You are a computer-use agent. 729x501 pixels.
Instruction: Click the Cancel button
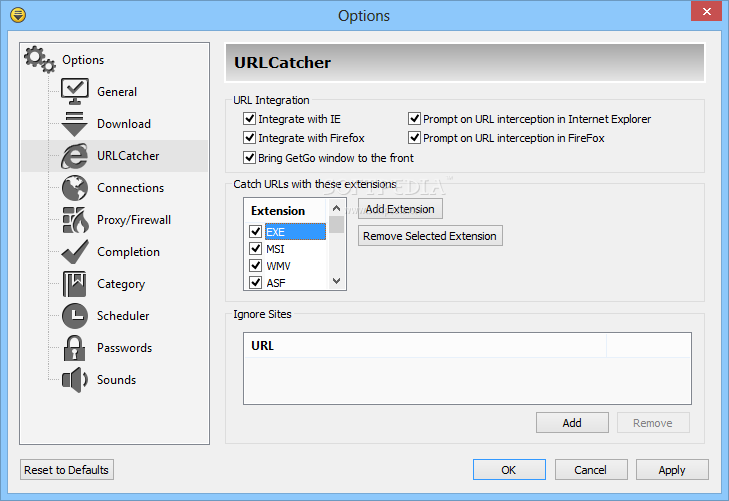click(x=590, y=470)
